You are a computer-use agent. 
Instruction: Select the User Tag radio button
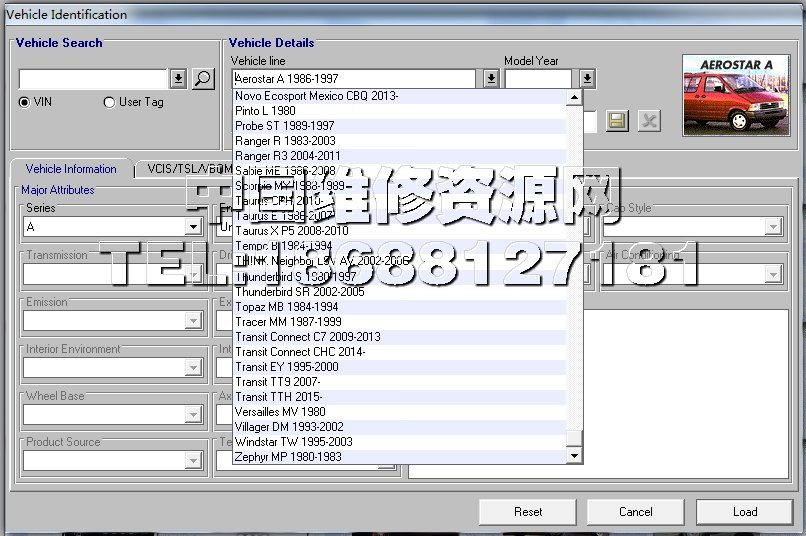110,102
